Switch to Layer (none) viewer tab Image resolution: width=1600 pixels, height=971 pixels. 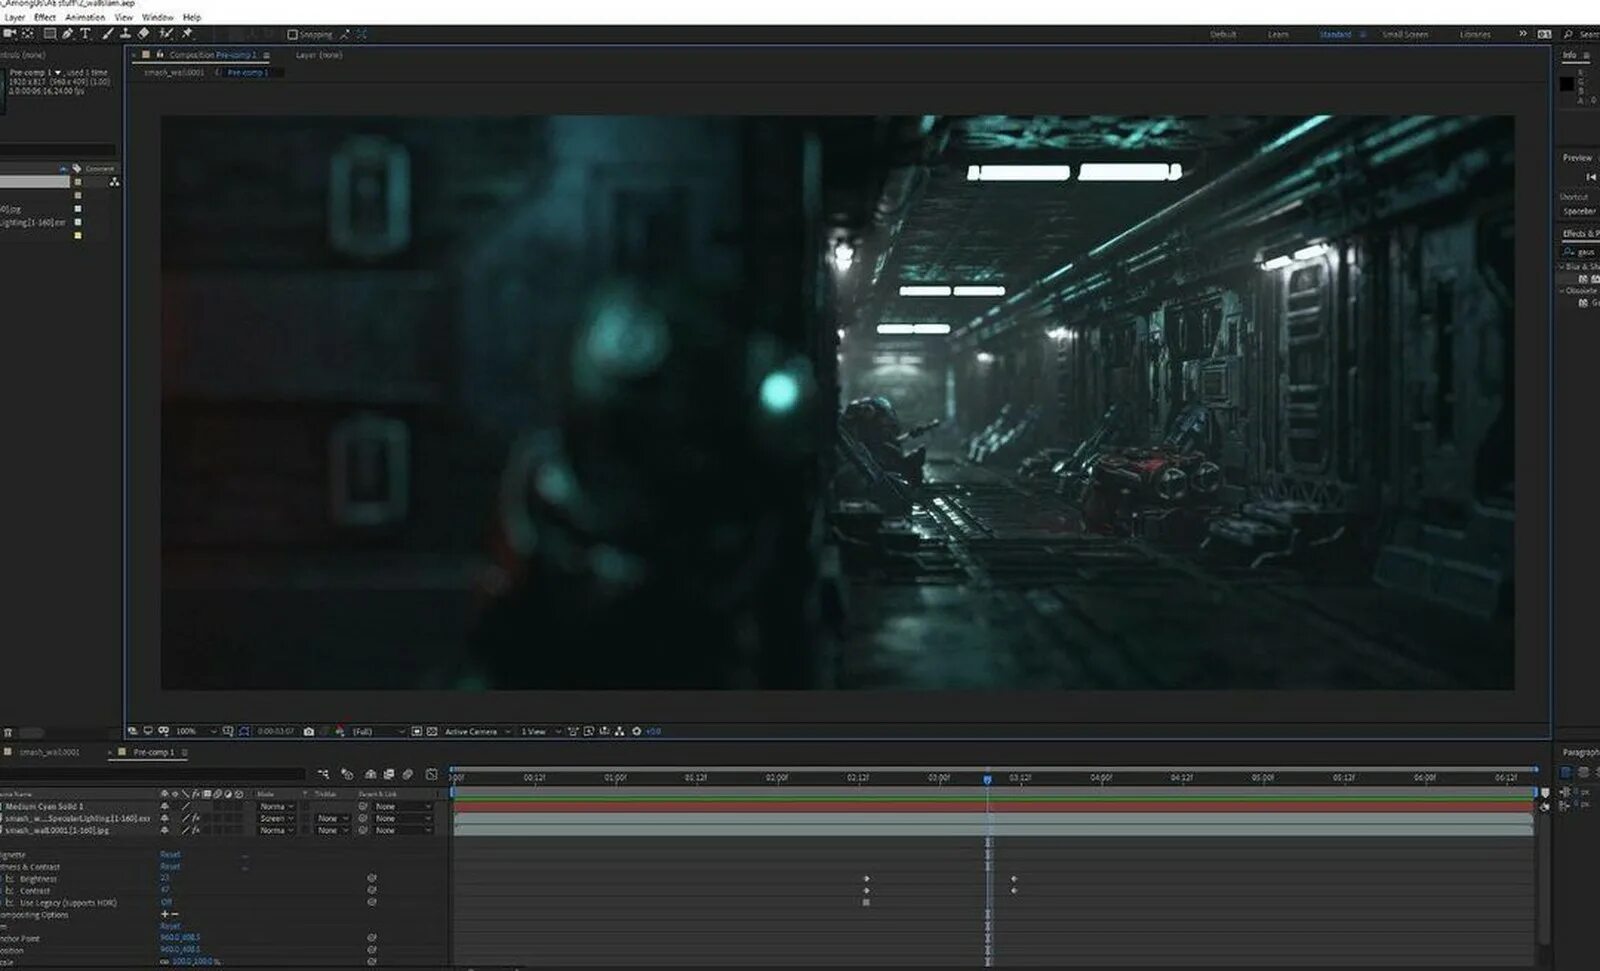[x=319, y=55]
